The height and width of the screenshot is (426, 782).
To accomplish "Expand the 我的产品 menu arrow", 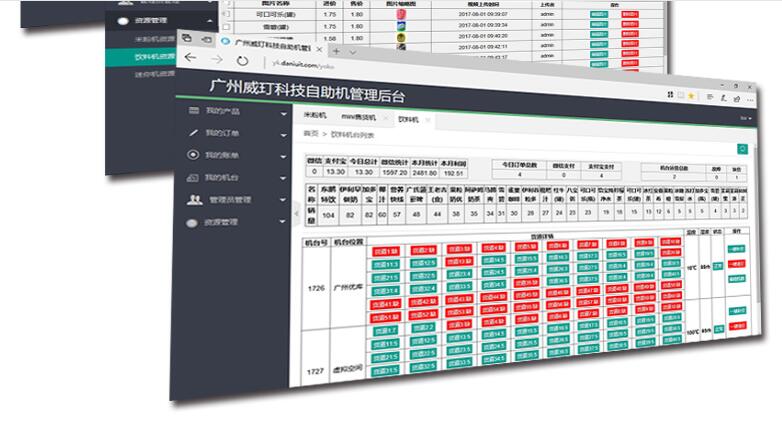I will [x=283, y=114].
